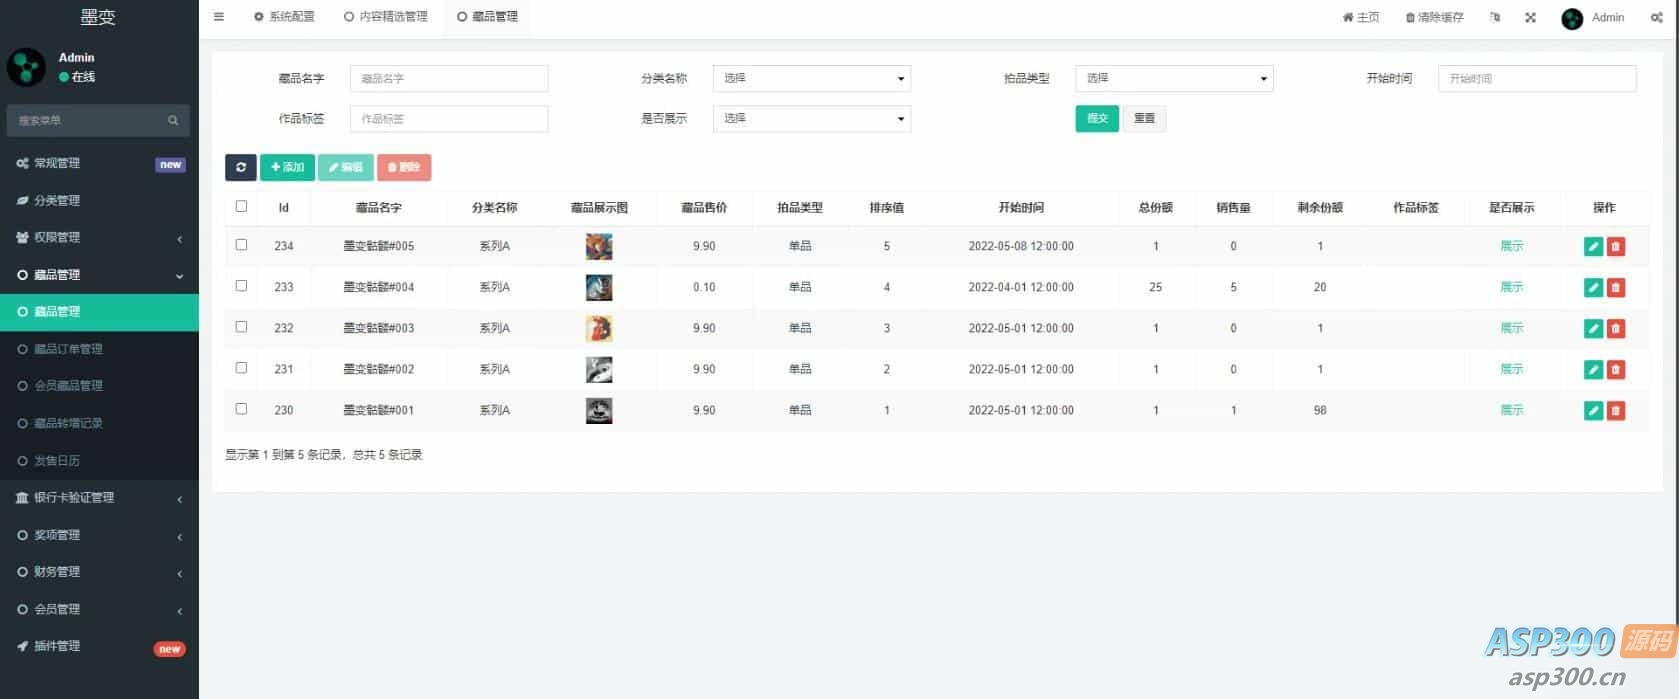Open the thumbnail image for 墨变骷髅#005
Screen dimensions: 1679x699
click(599, 246)
